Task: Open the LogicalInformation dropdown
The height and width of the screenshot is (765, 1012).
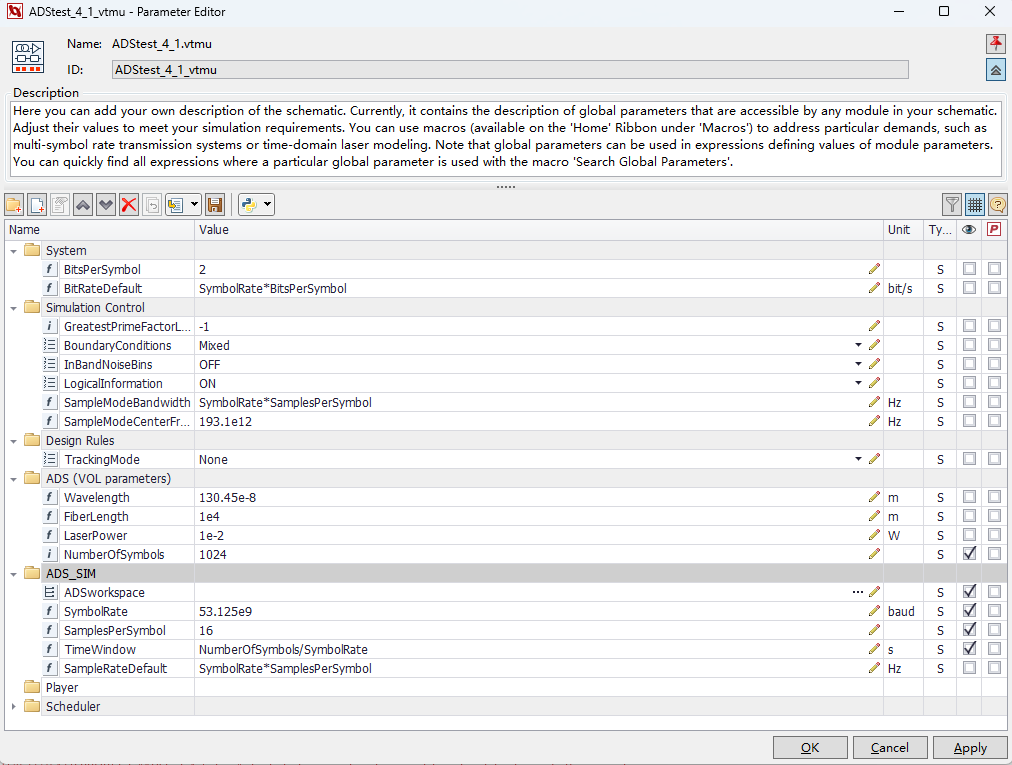Action: pyautogui.click(x=858, y=383)
